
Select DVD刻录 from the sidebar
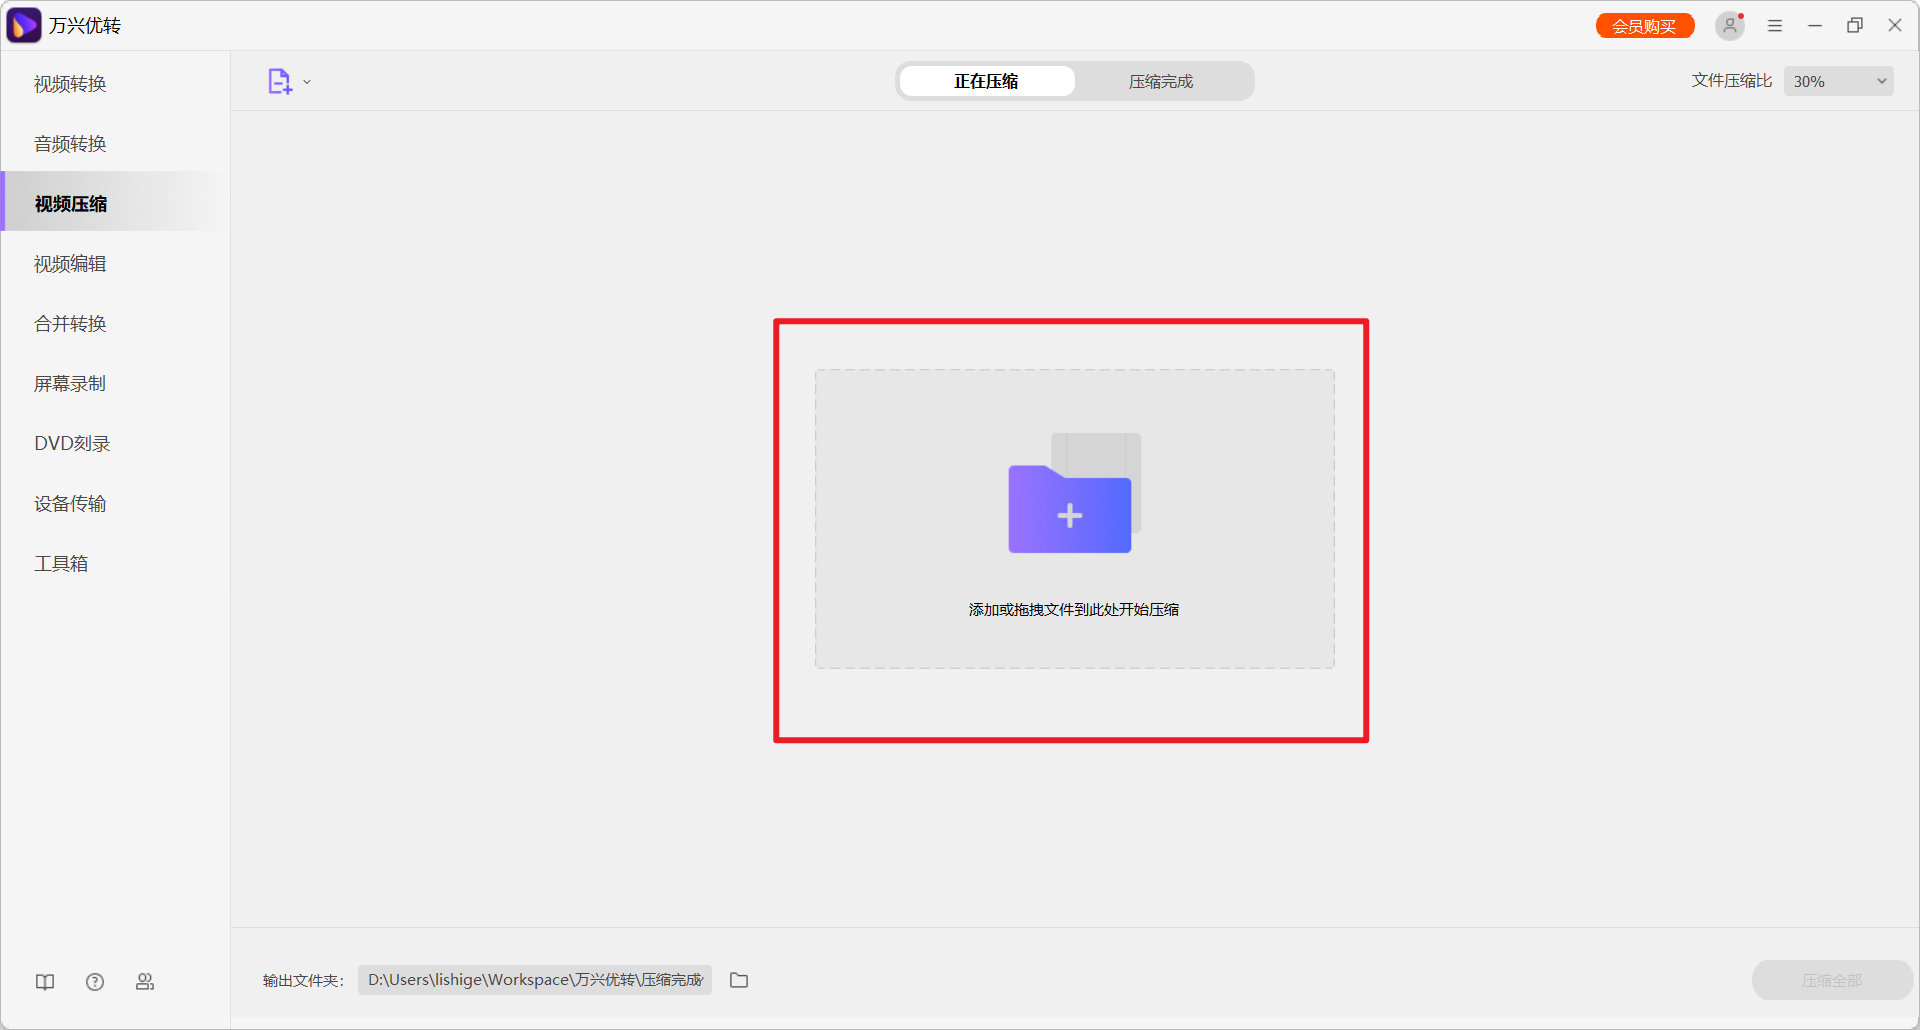[72, 444]
